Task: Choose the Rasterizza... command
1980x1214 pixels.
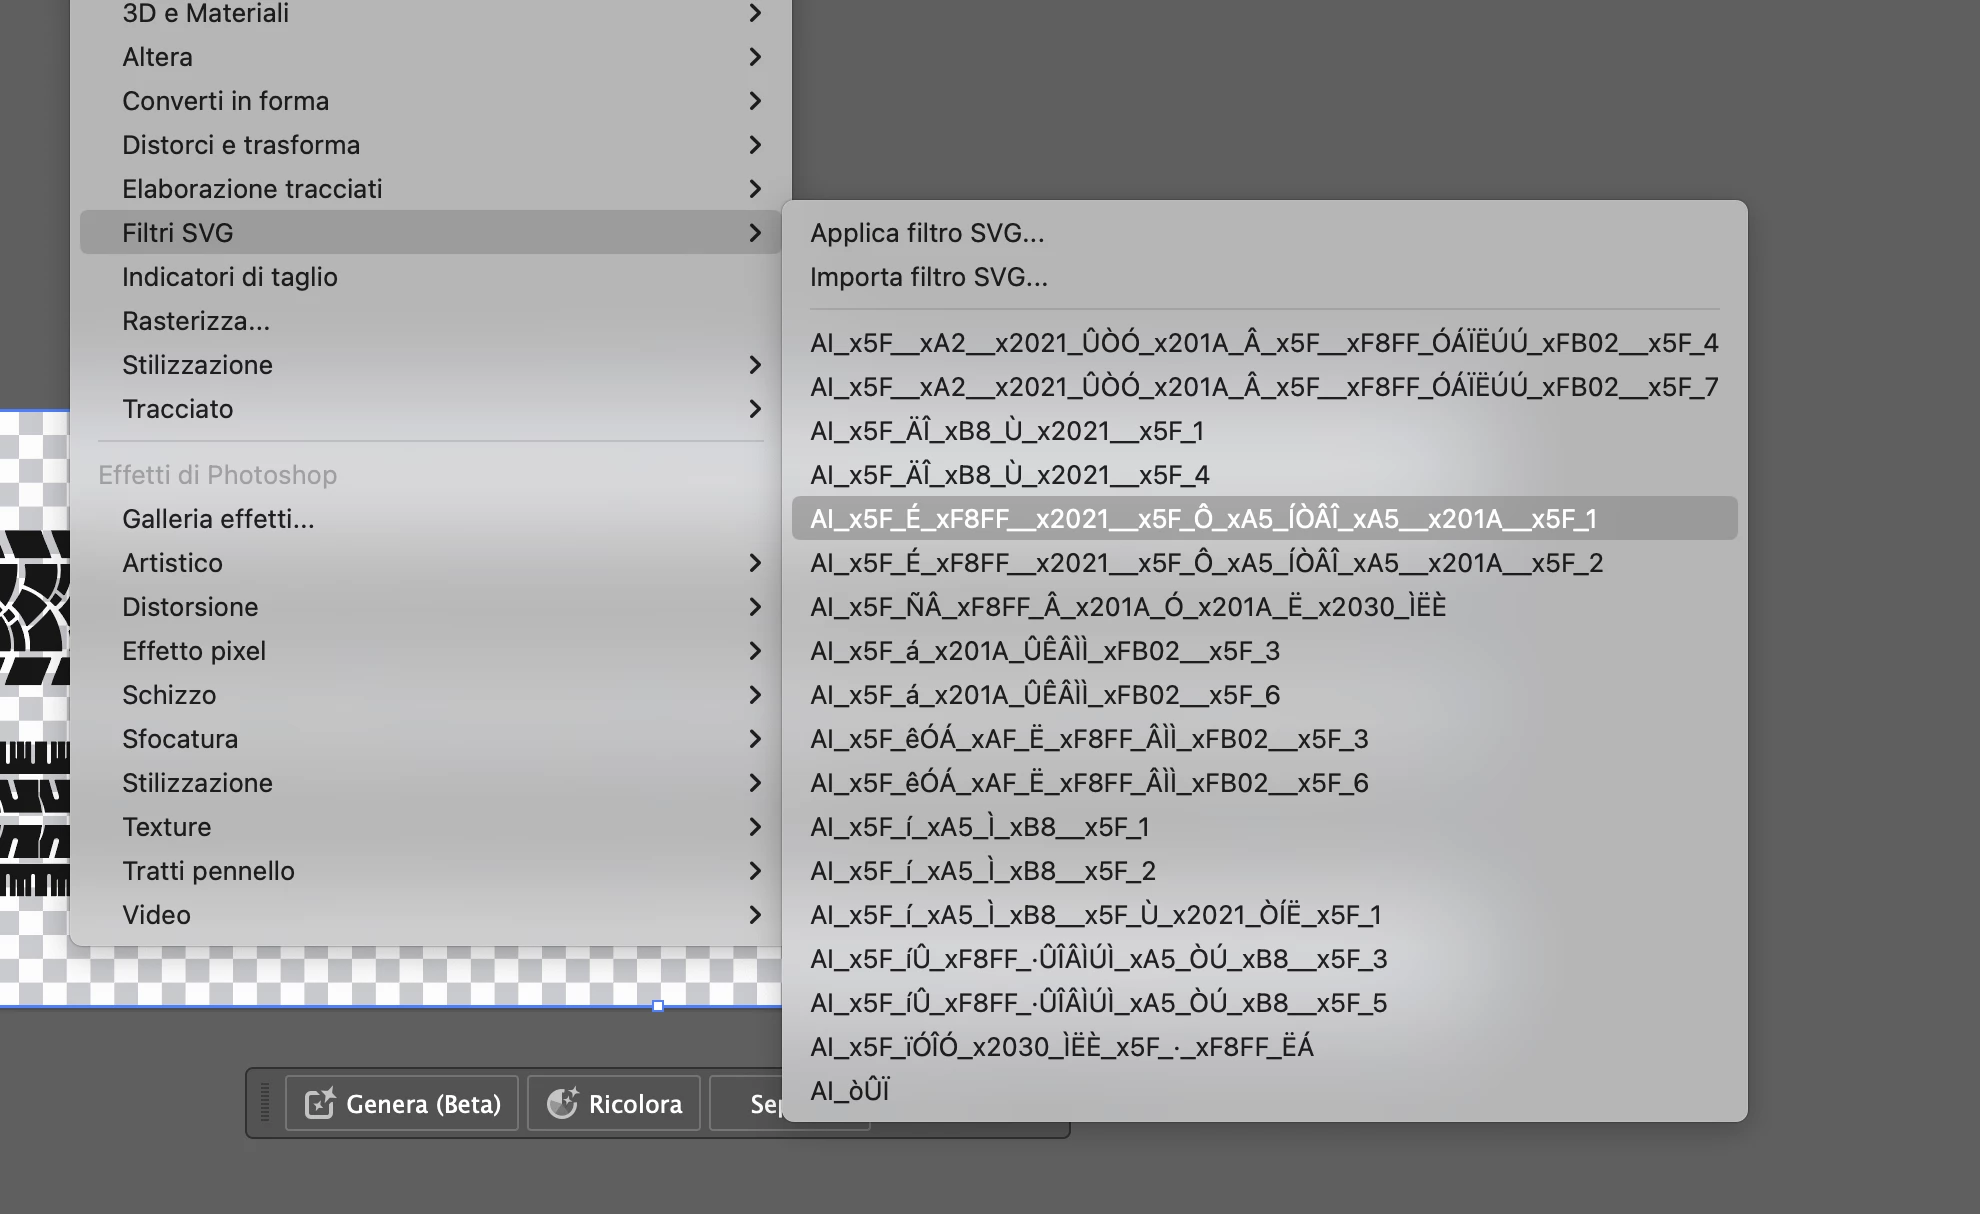Action: click(195, 321)
